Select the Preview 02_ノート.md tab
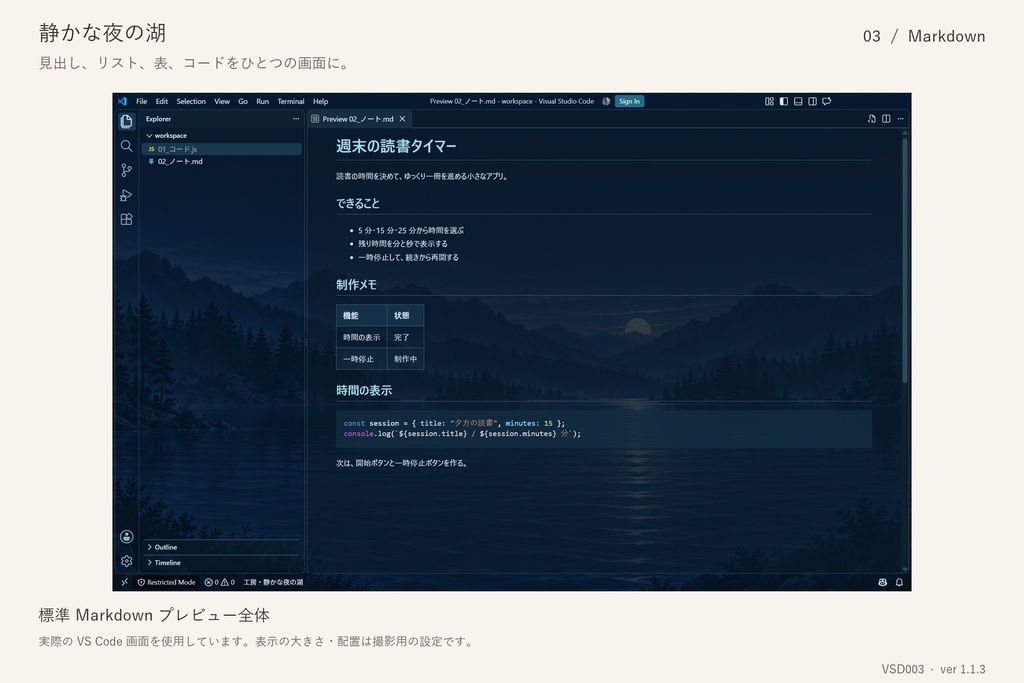This screenshot has height=683, width=1024. pyautogui.click(x=358, y=119)
